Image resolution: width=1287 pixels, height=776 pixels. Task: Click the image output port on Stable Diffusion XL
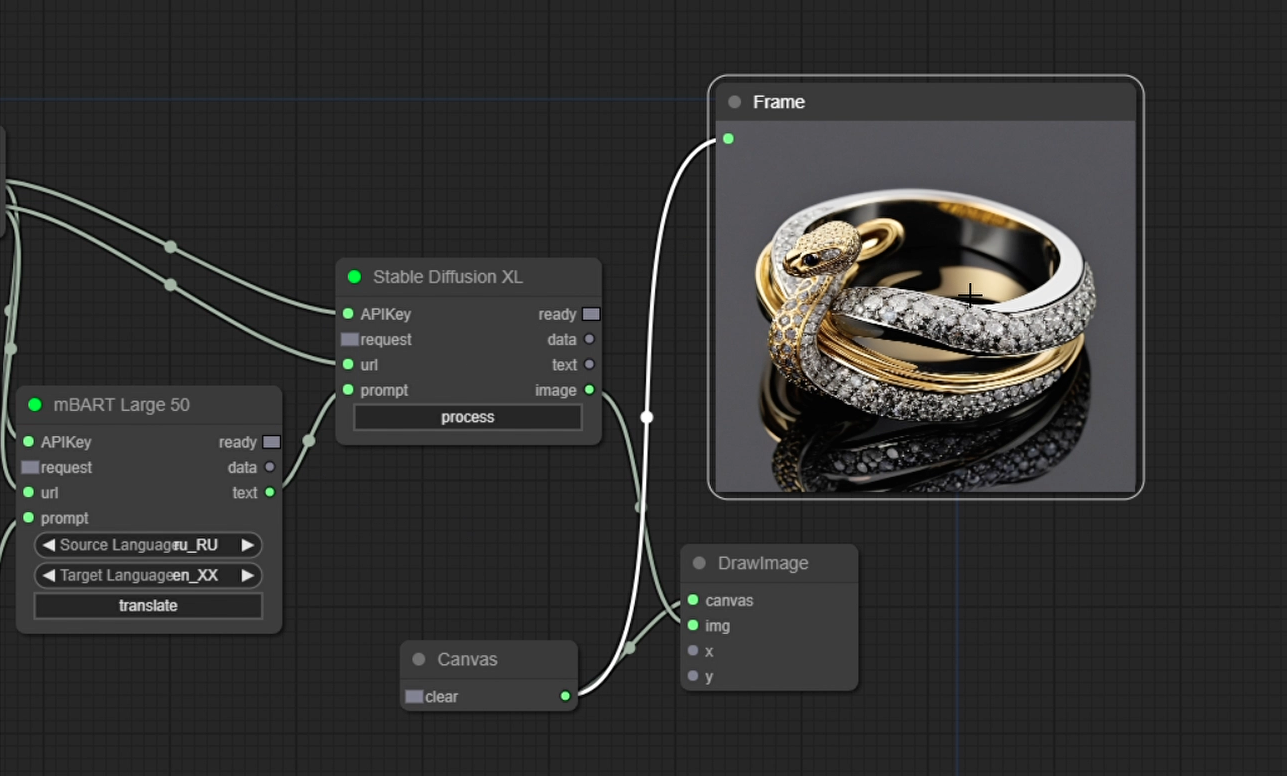pos(588,390)
